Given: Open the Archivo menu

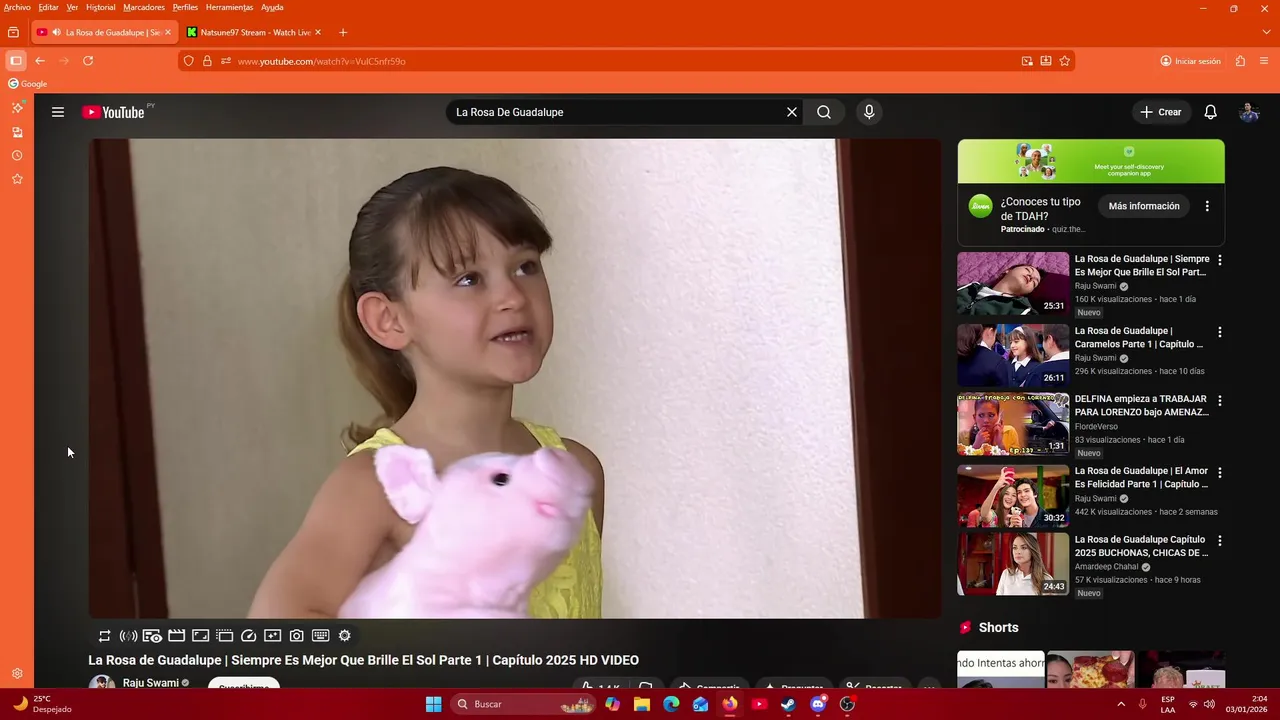Looking at the screenshot, I should click(x=17, y=7).
